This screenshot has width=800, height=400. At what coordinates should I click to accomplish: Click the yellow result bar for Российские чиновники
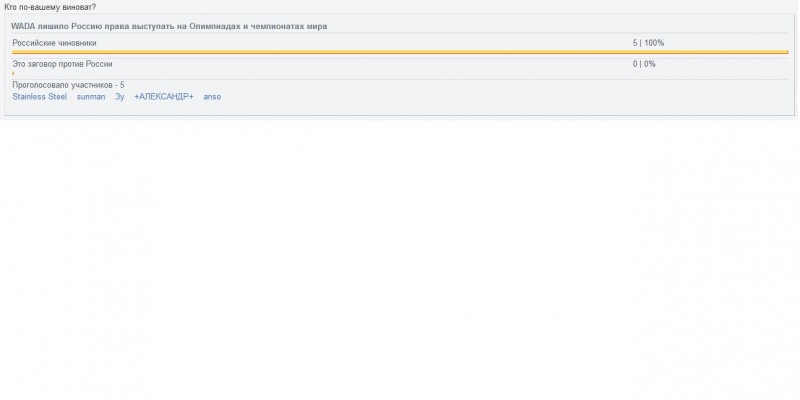pyautogui.click(x=400, y=52)
